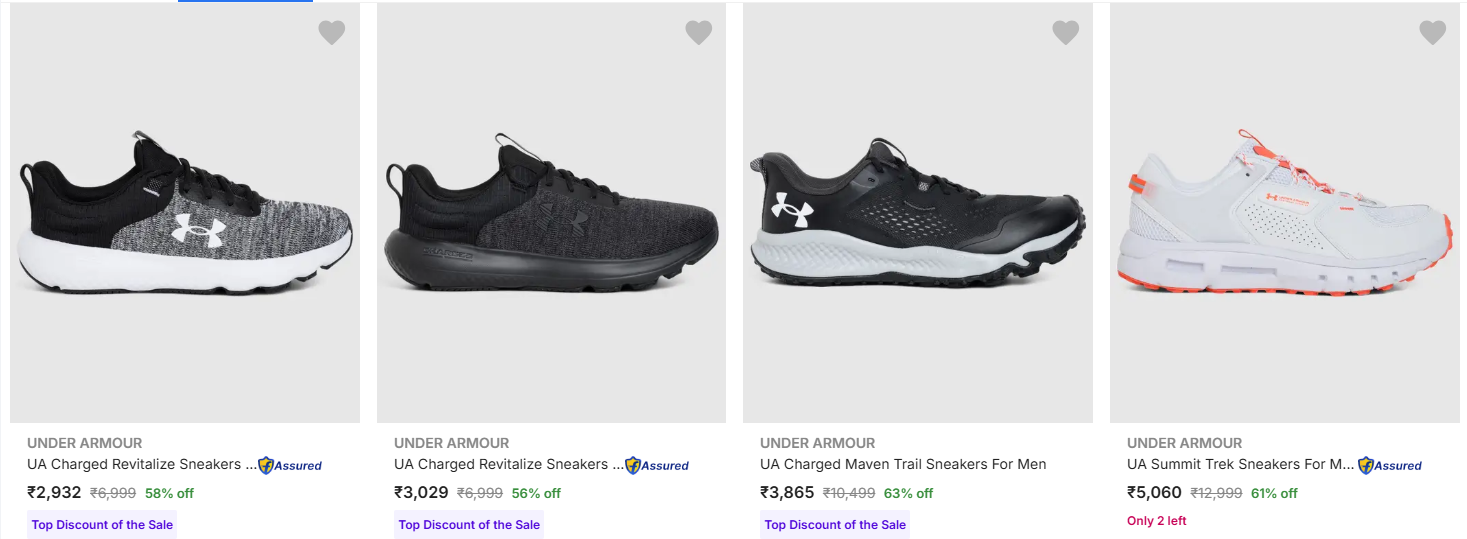Toggle wishlist heart on all-black Revitalize sneaker

pyautogui.click(x=698, y=33)
